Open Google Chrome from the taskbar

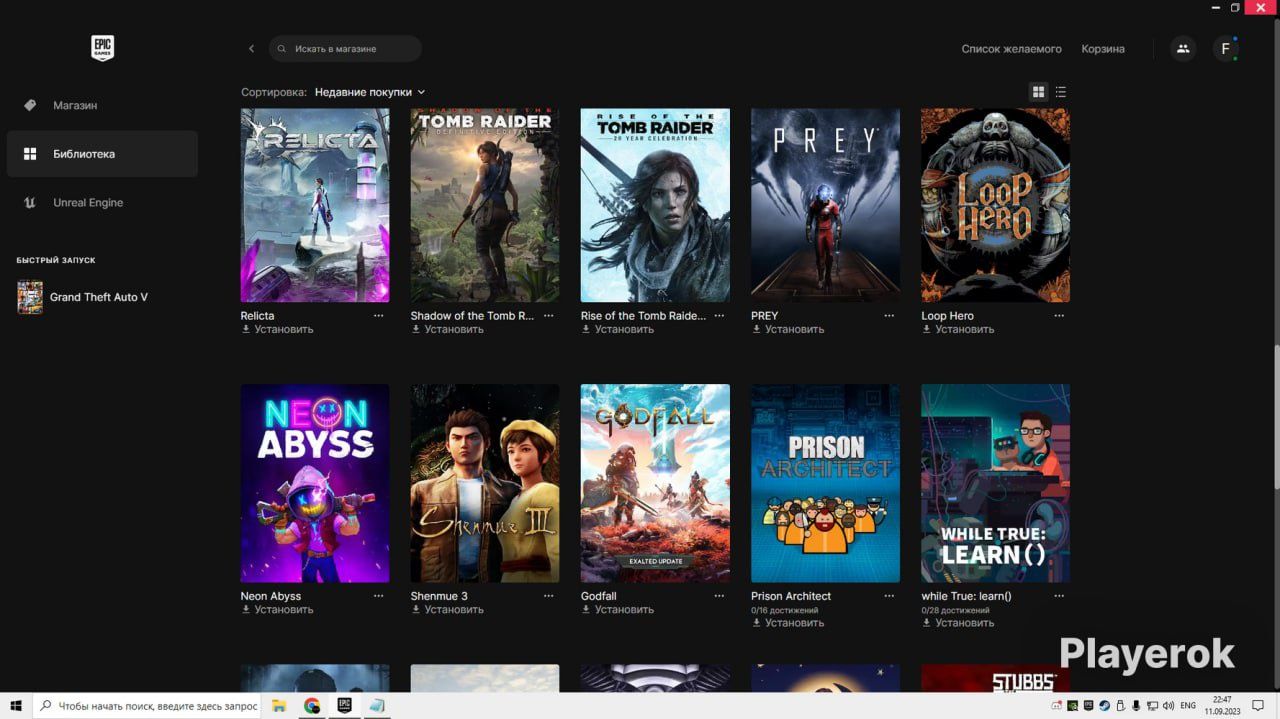point(312,705)
